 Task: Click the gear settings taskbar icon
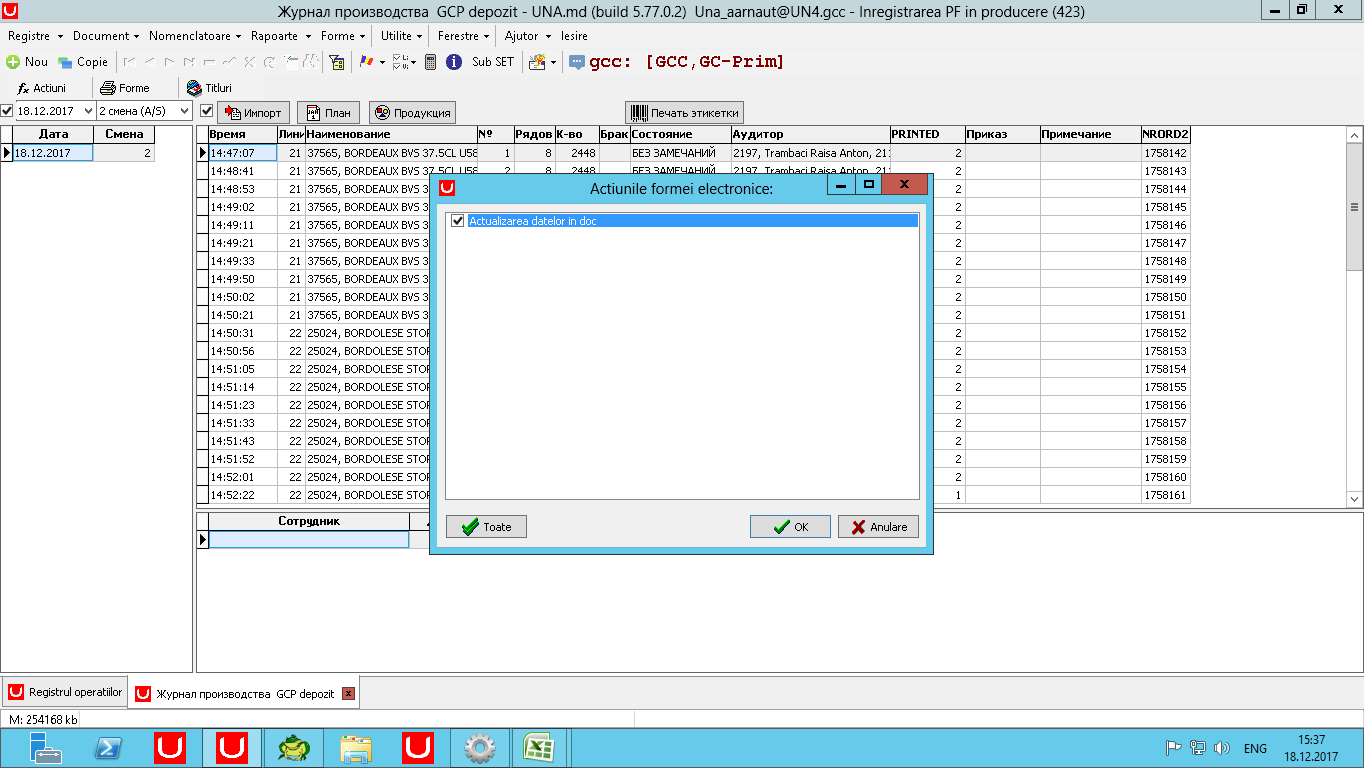tap(481, 748)
